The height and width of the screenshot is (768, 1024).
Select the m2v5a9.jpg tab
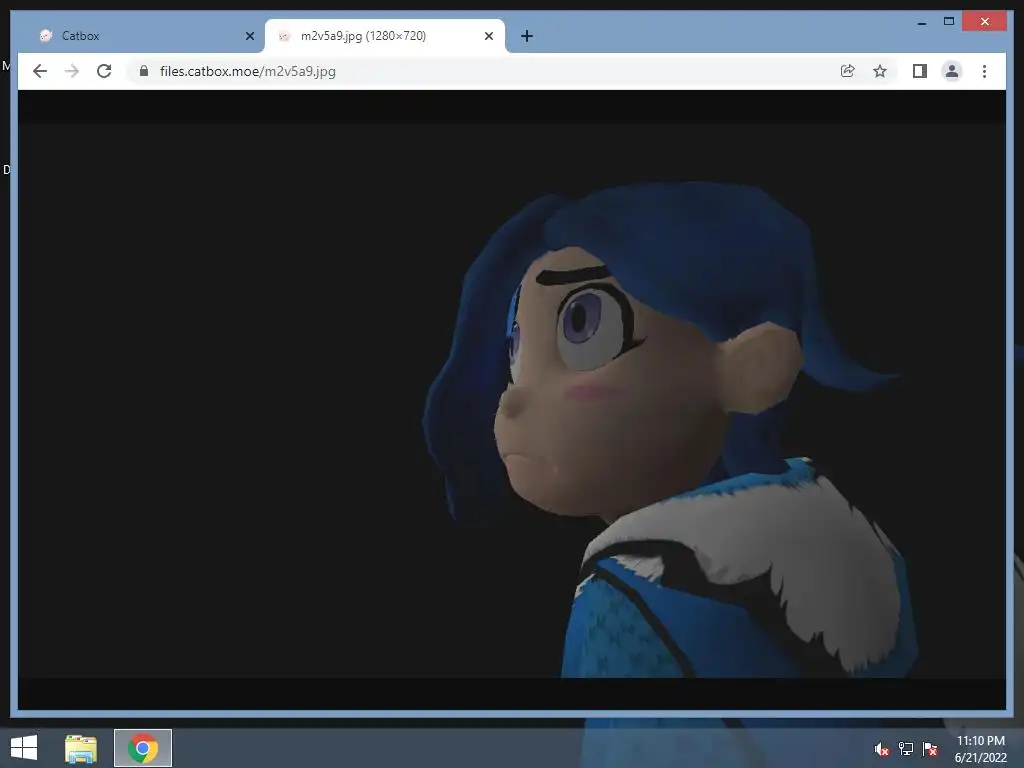[x=385, y=36]
